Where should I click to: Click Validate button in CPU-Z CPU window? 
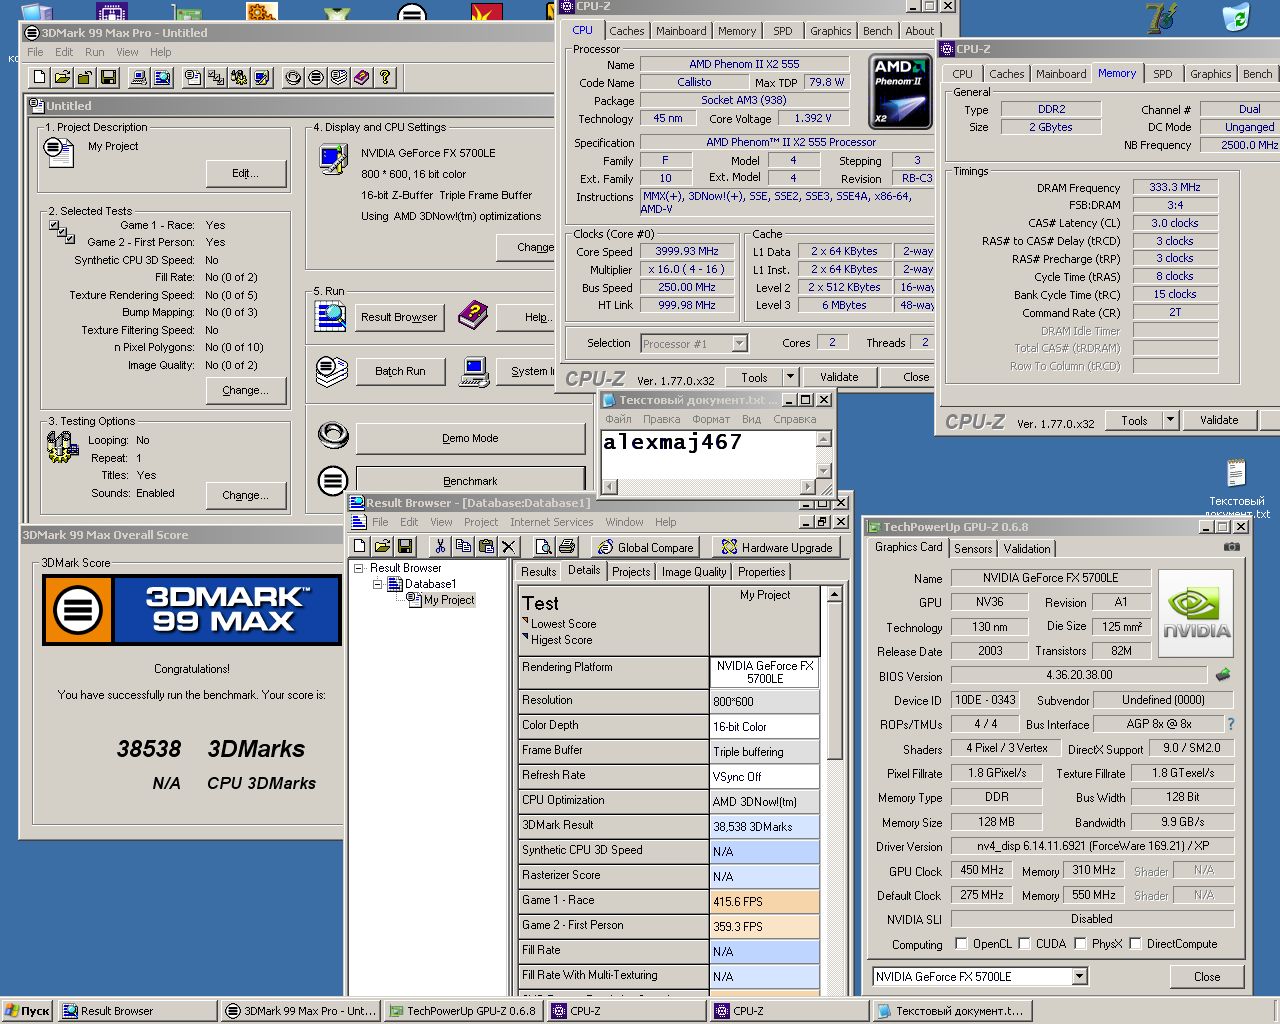[x=839, y=377]
